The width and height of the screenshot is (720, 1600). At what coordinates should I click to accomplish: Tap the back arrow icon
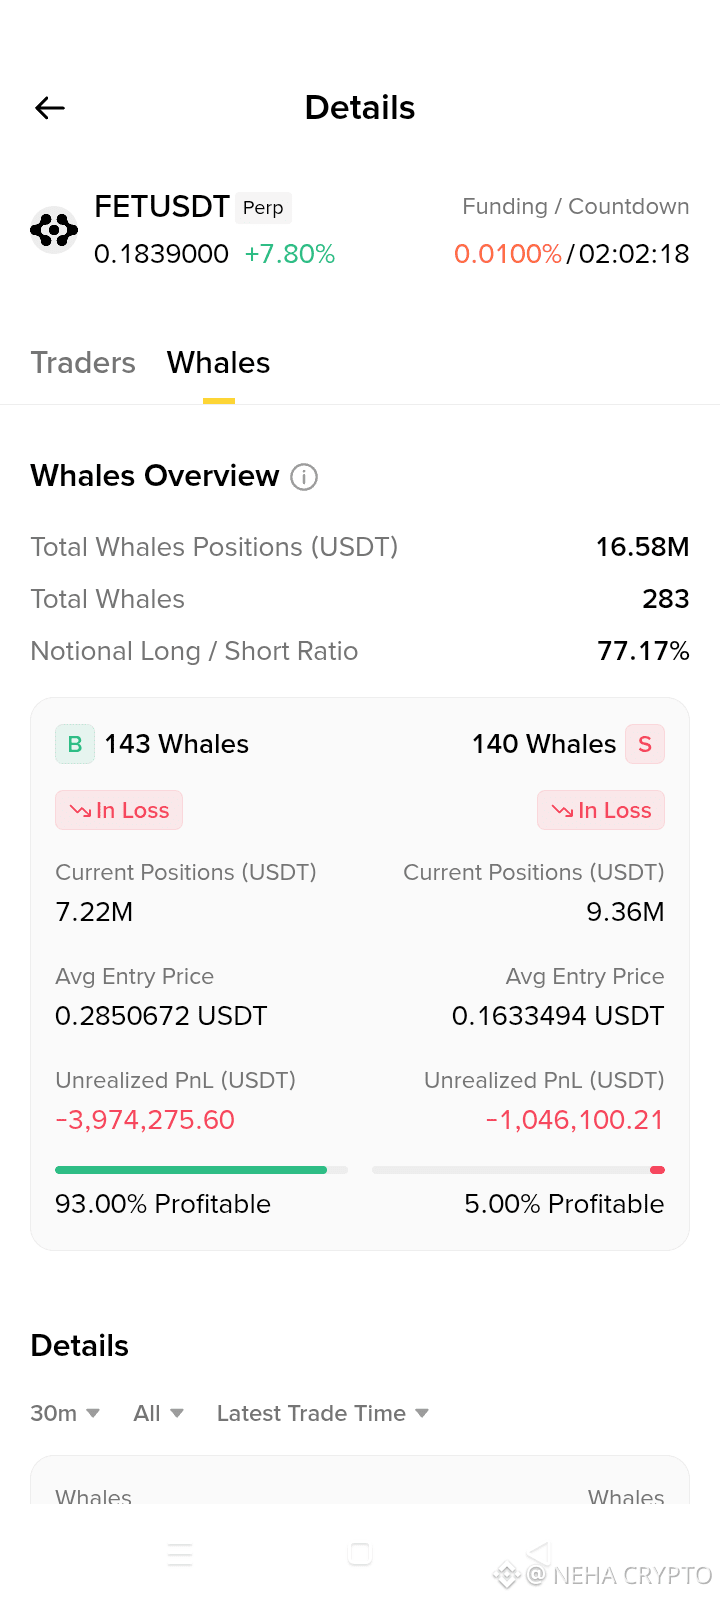click(50, 108)
